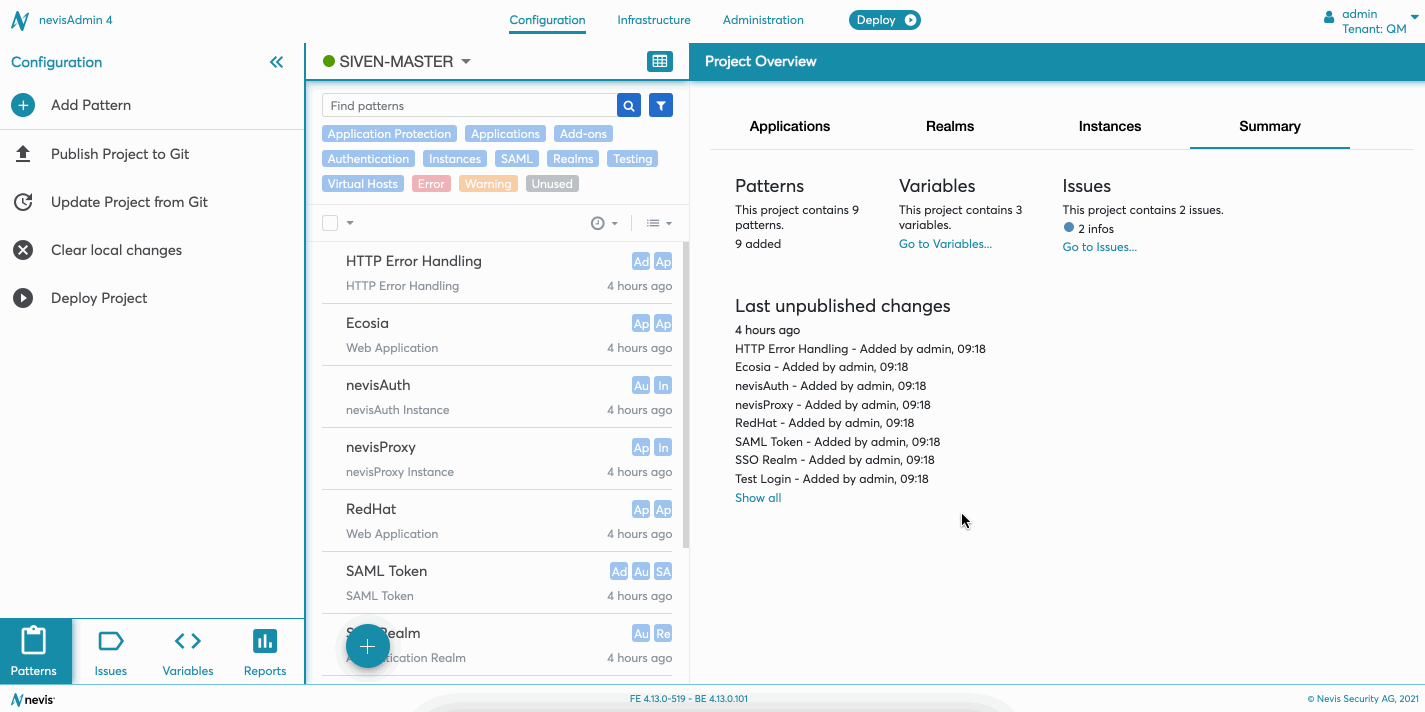Click the Clear local changes X icon
The image size is (1425, 712).
pos(23,250)
